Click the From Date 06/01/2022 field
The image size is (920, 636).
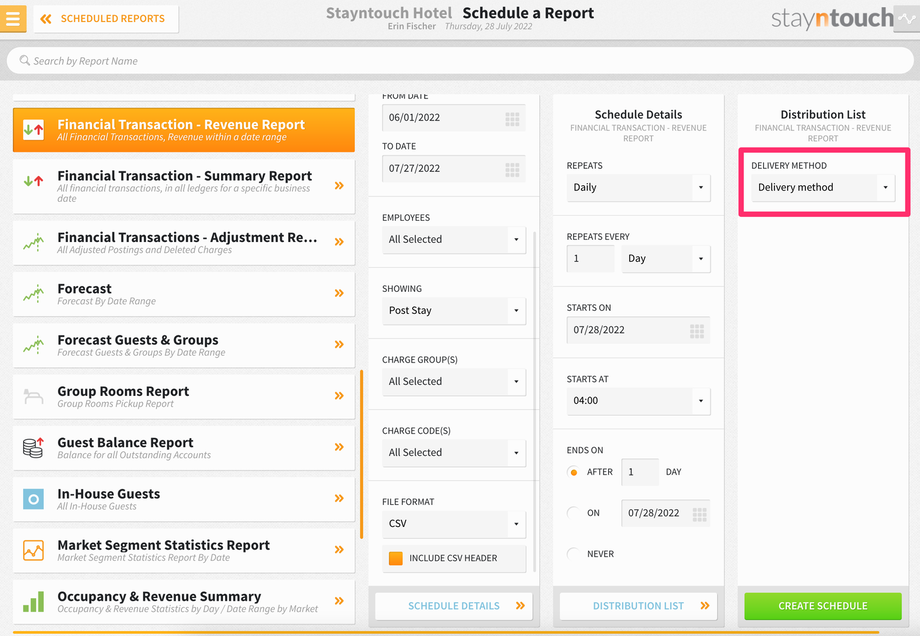tap(454, 118)
